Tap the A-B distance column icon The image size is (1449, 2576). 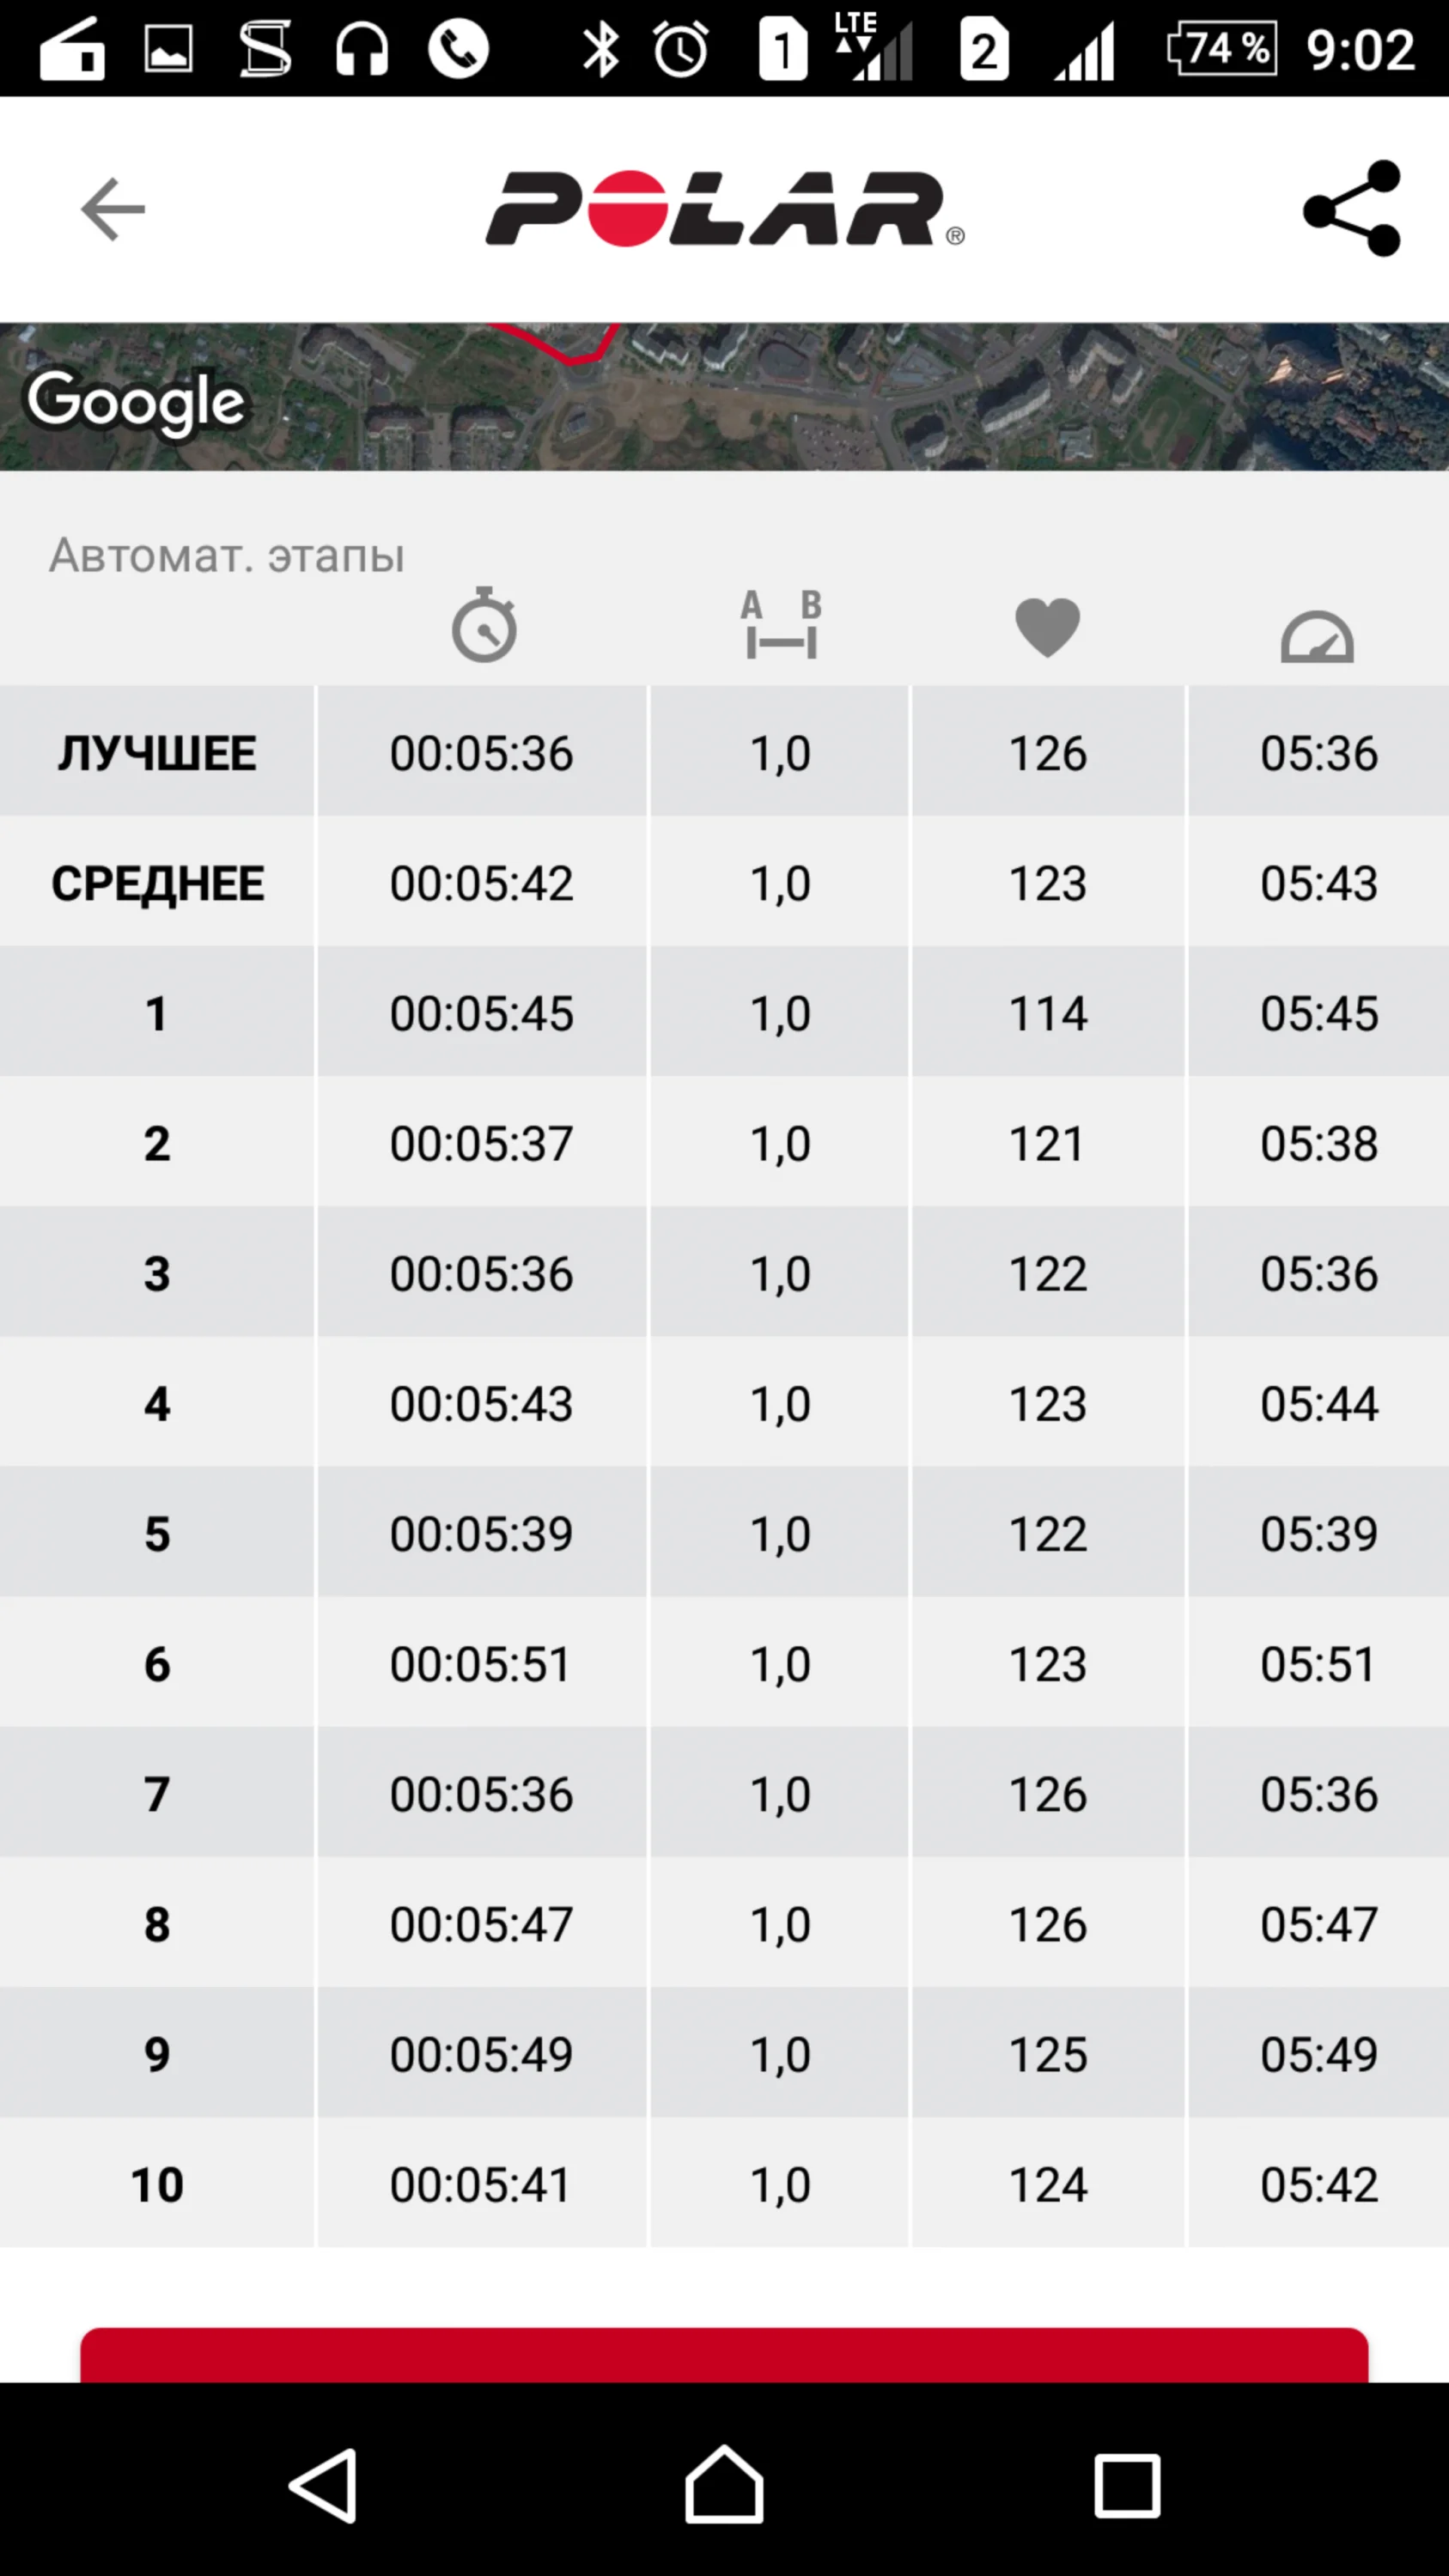pos(781,626)
